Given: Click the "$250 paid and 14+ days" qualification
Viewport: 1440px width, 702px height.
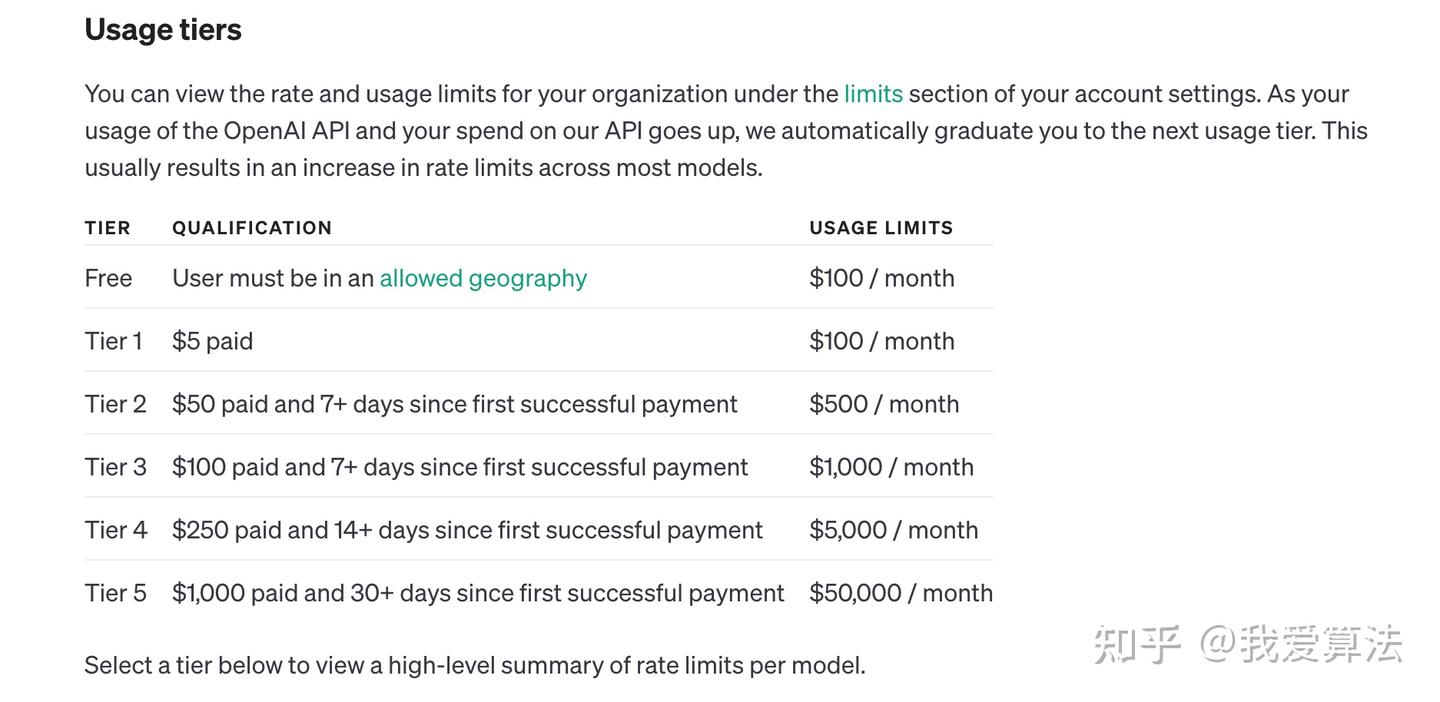Looking at the screenshot, I should click(467, 530).
